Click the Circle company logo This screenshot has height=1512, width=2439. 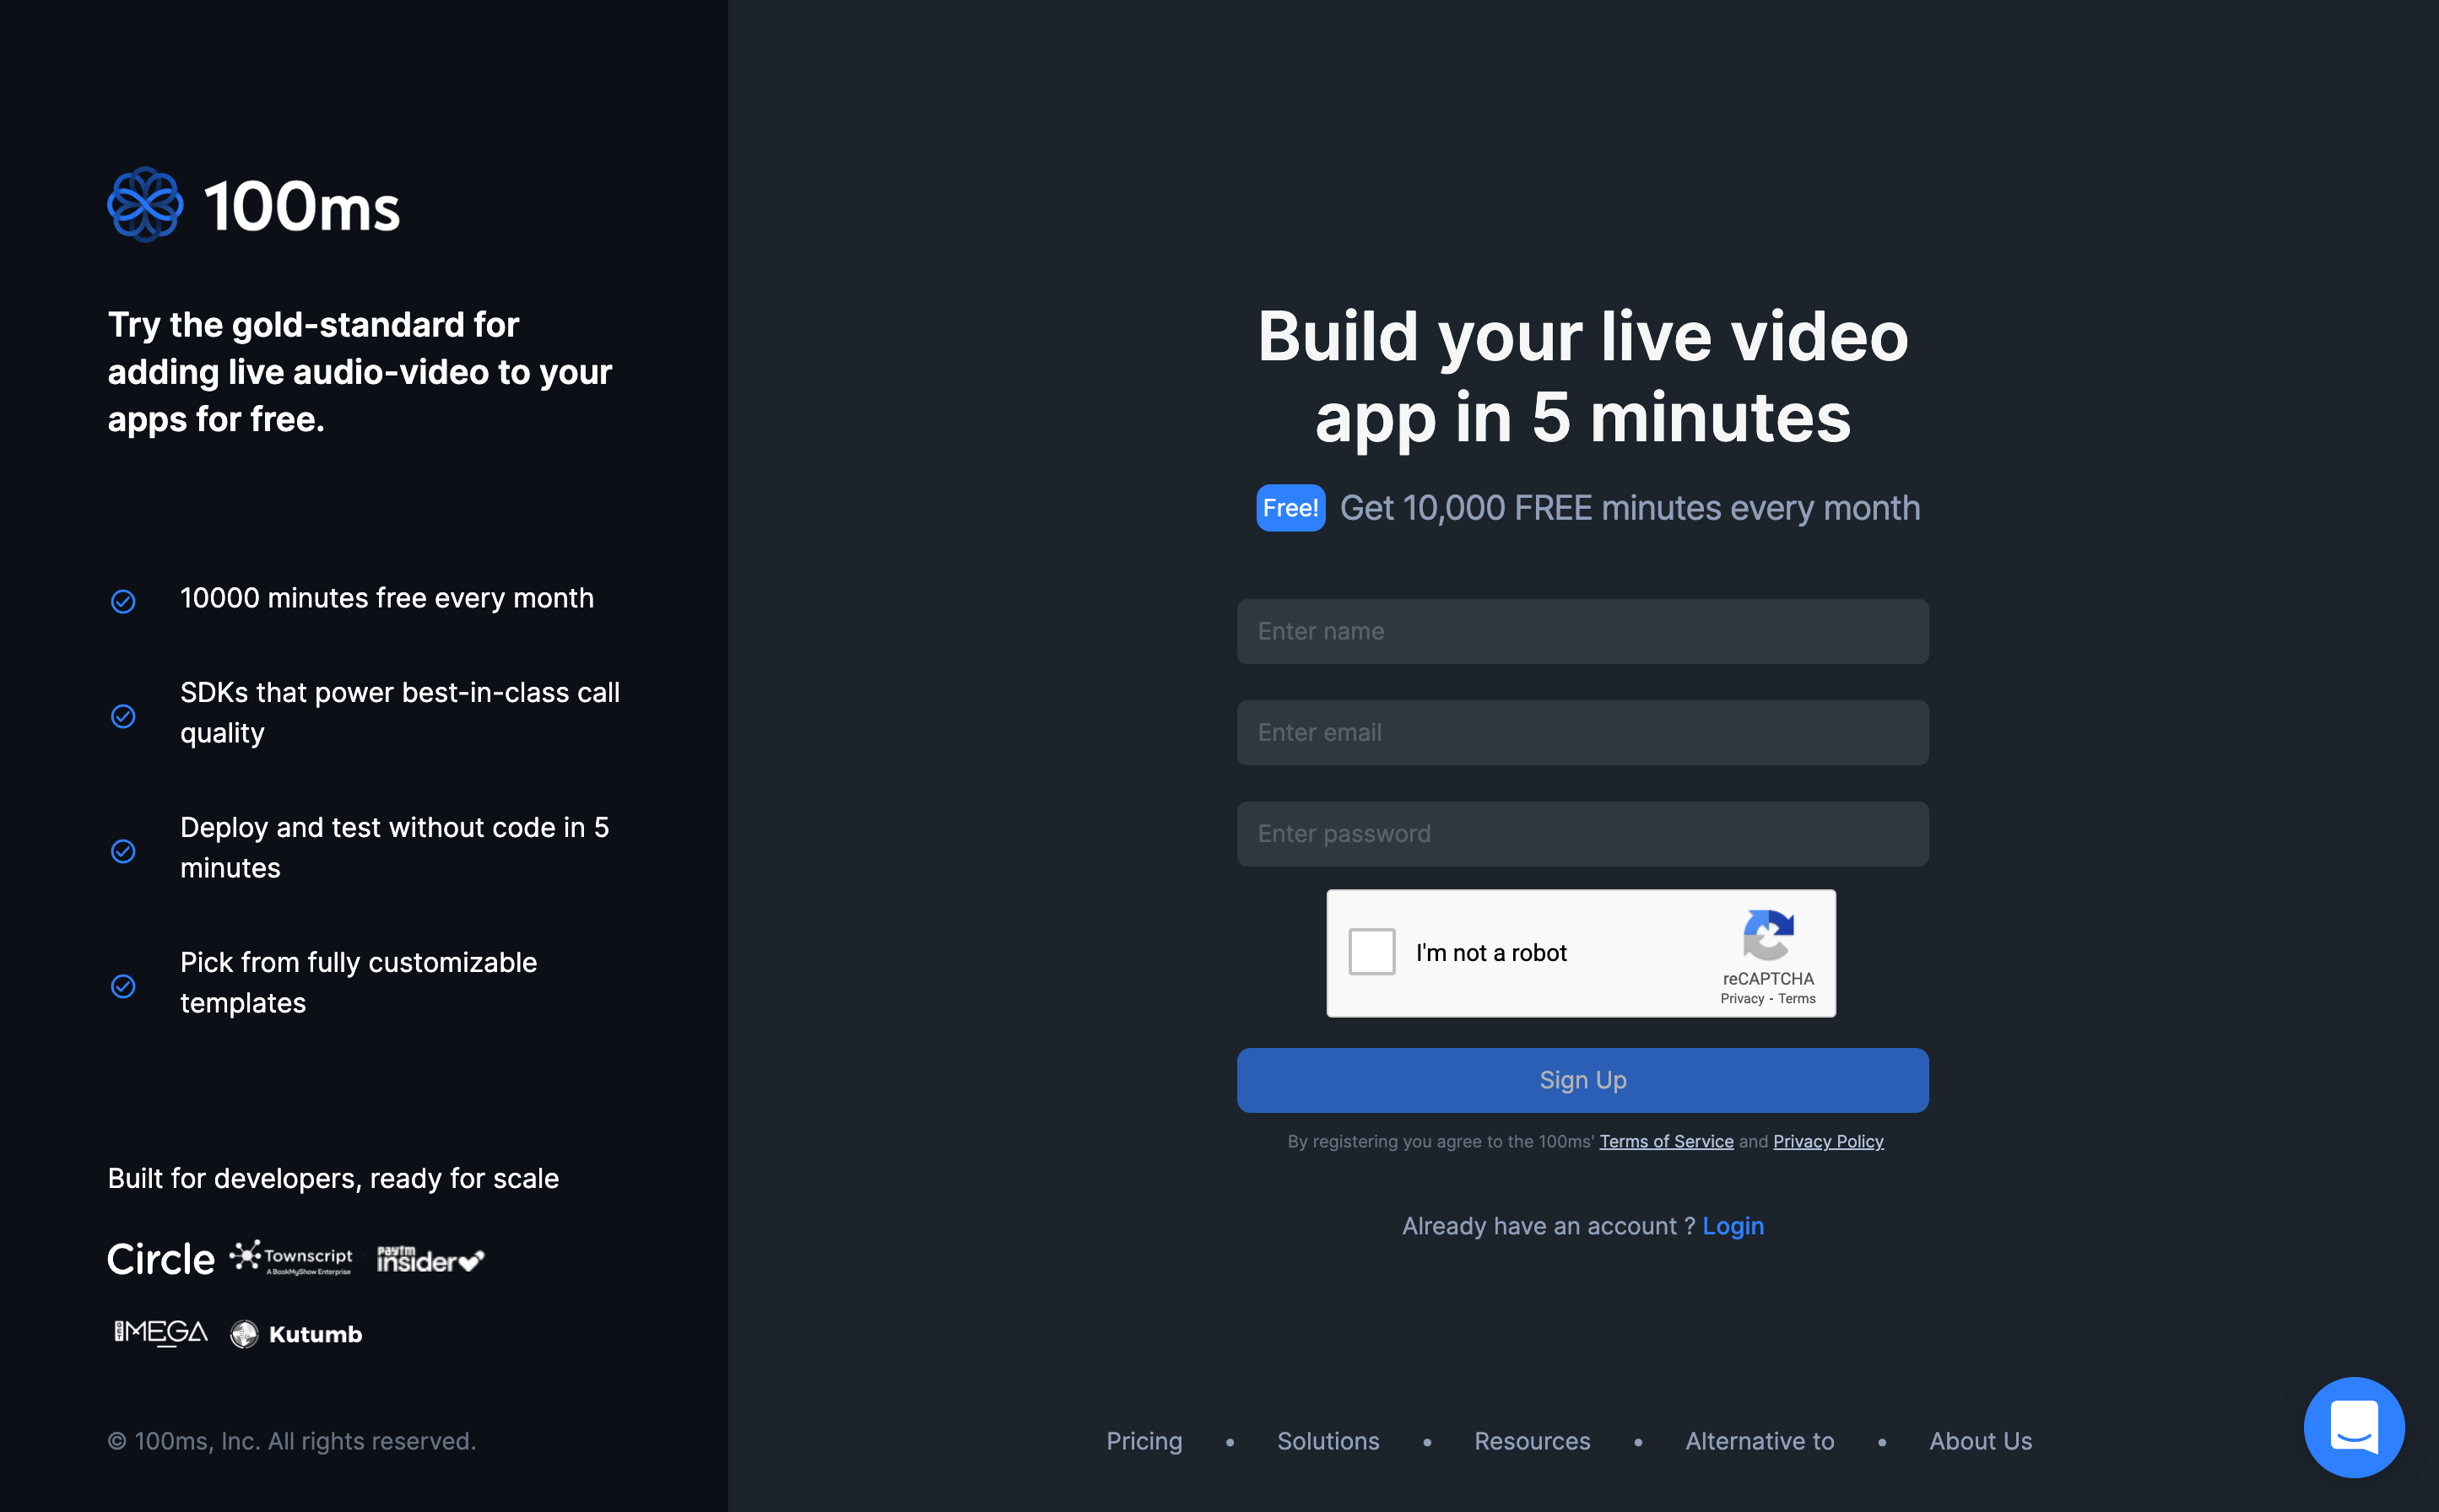(x=157, y=1258)
